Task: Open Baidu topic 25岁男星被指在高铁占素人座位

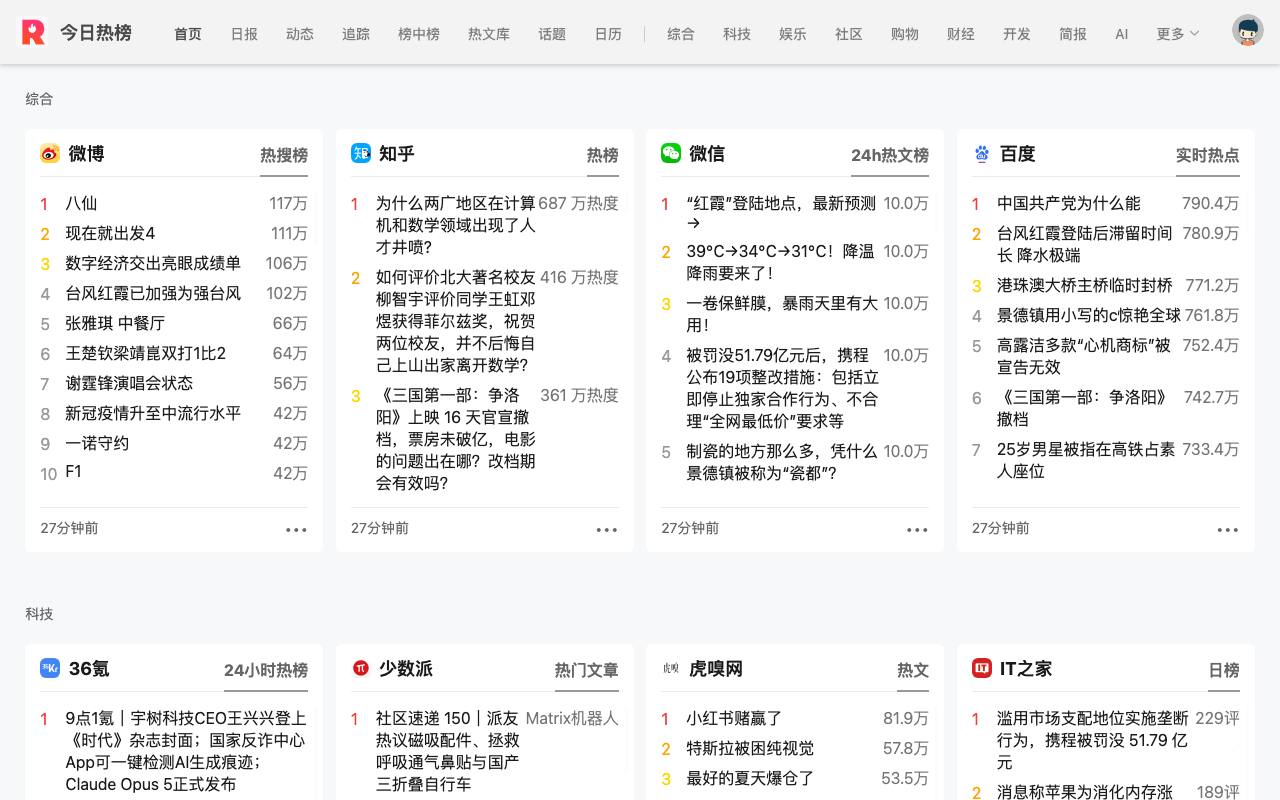Action: [1086, 460]
